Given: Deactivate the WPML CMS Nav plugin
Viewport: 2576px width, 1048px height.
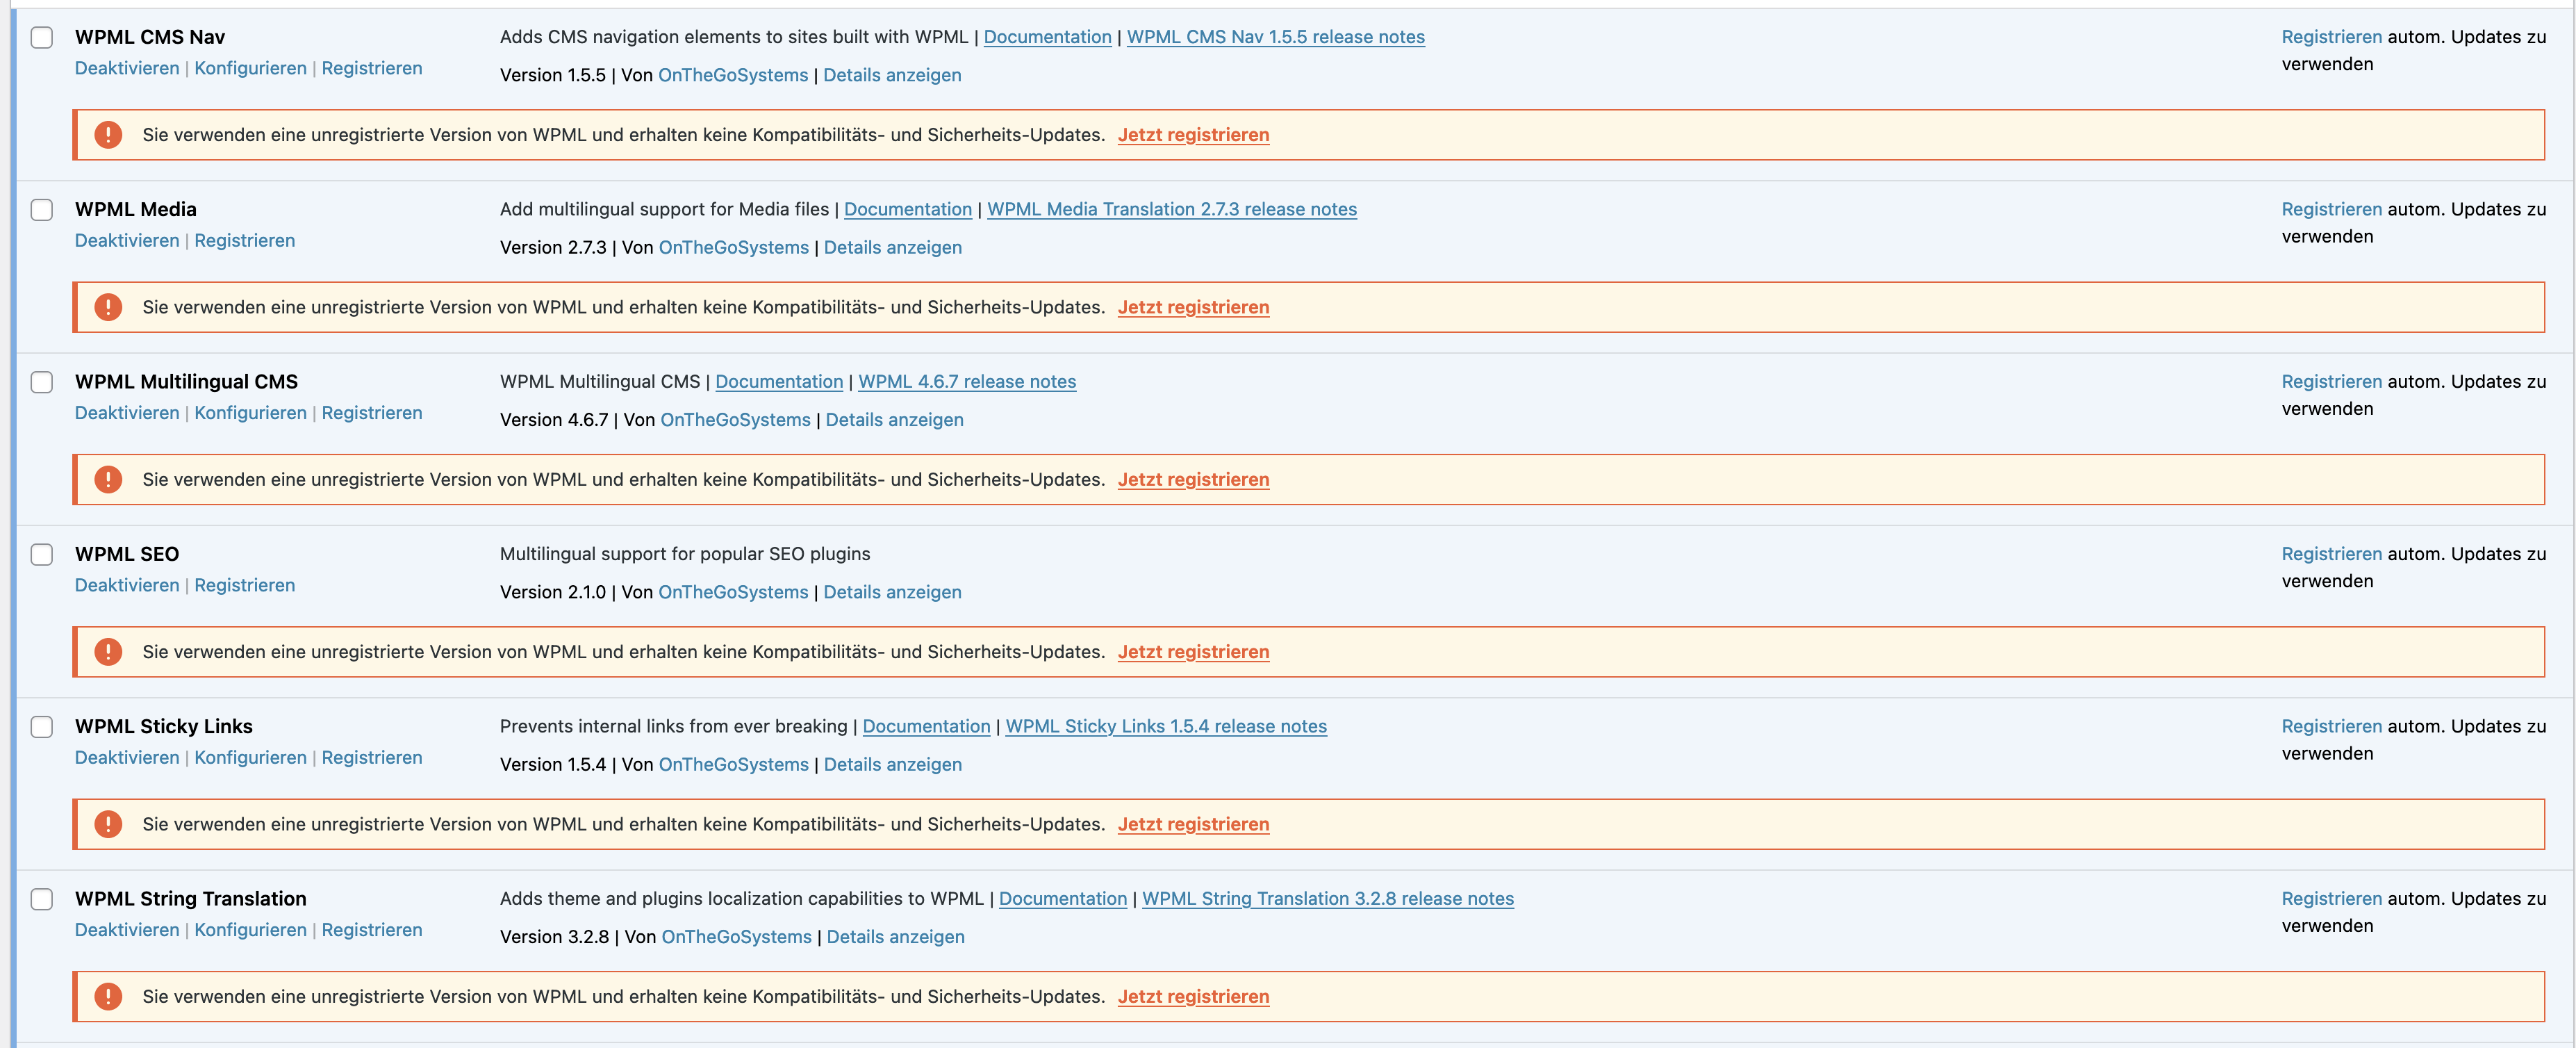Looking at the screenshot, I should click(x=127, y=68).
